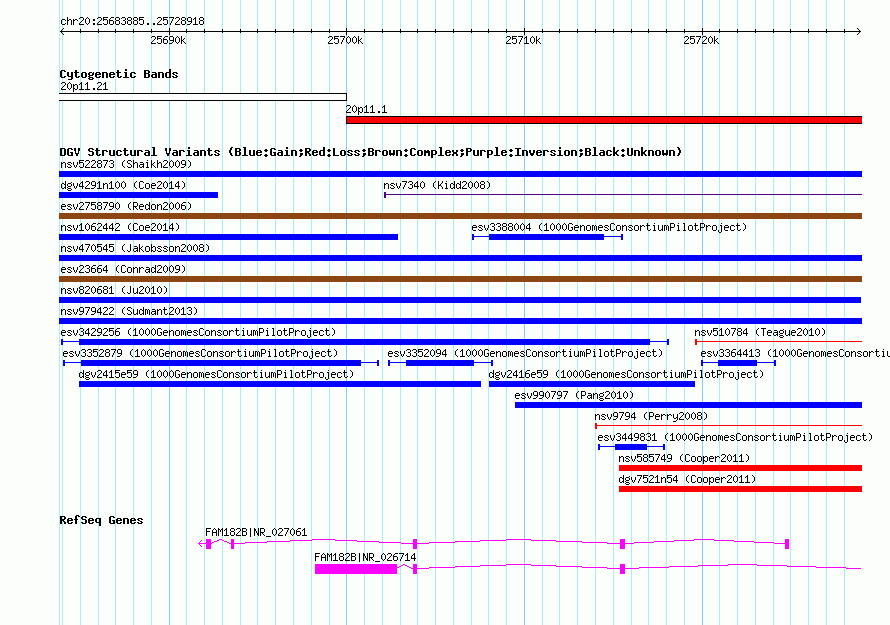Open variant nsv7340 (Kidd2008)

coord(437,185)
